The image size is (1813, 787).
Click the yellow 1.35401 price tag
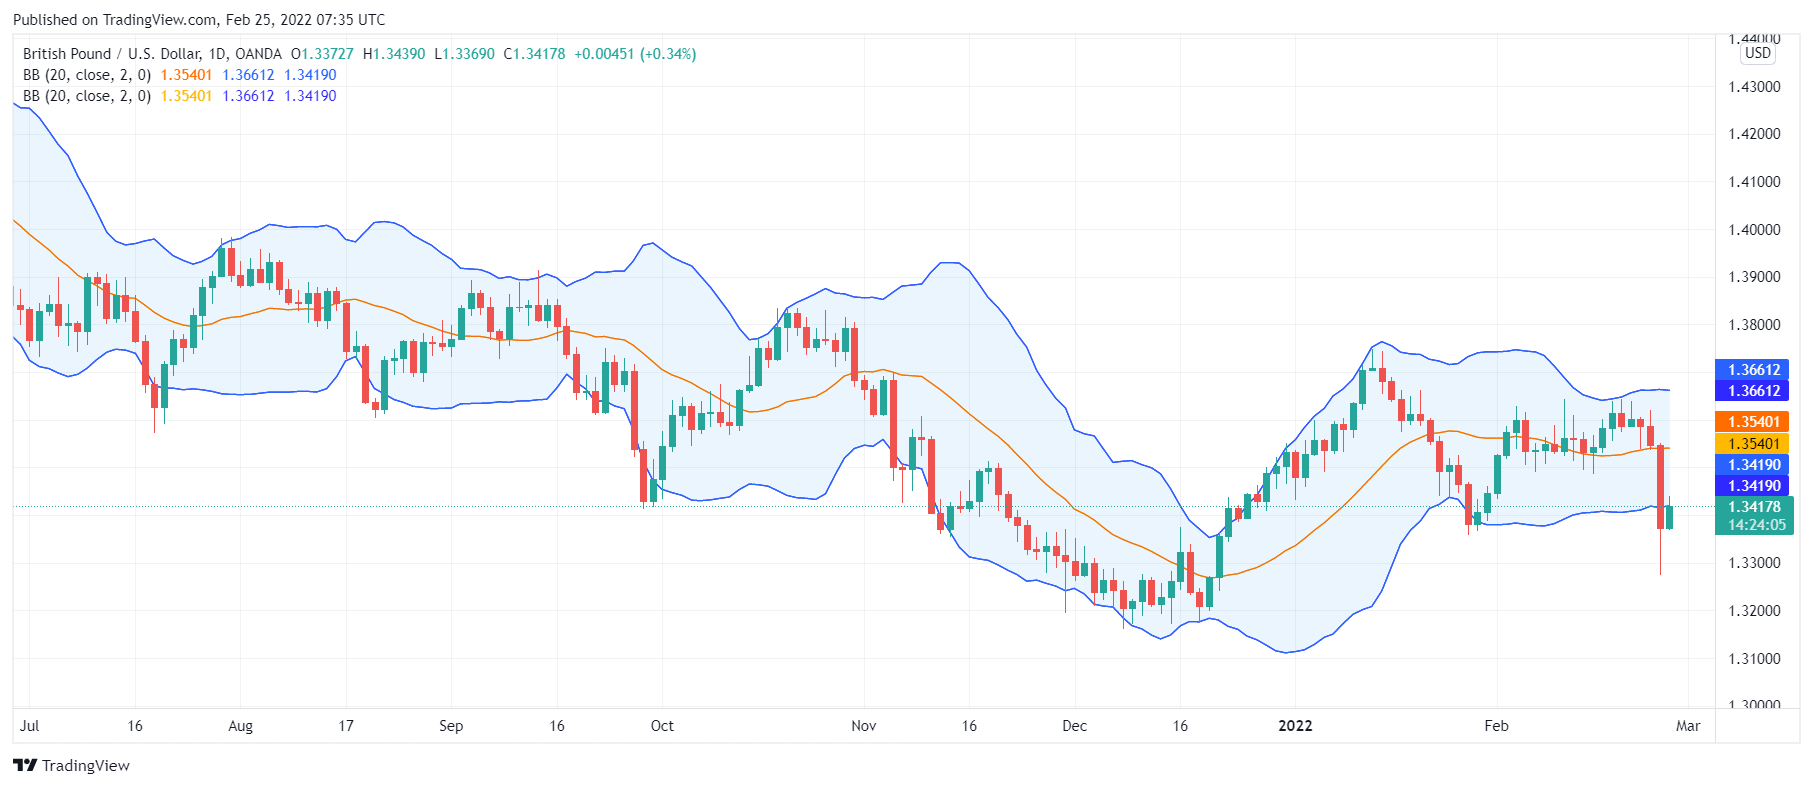tap(1754, 444)
